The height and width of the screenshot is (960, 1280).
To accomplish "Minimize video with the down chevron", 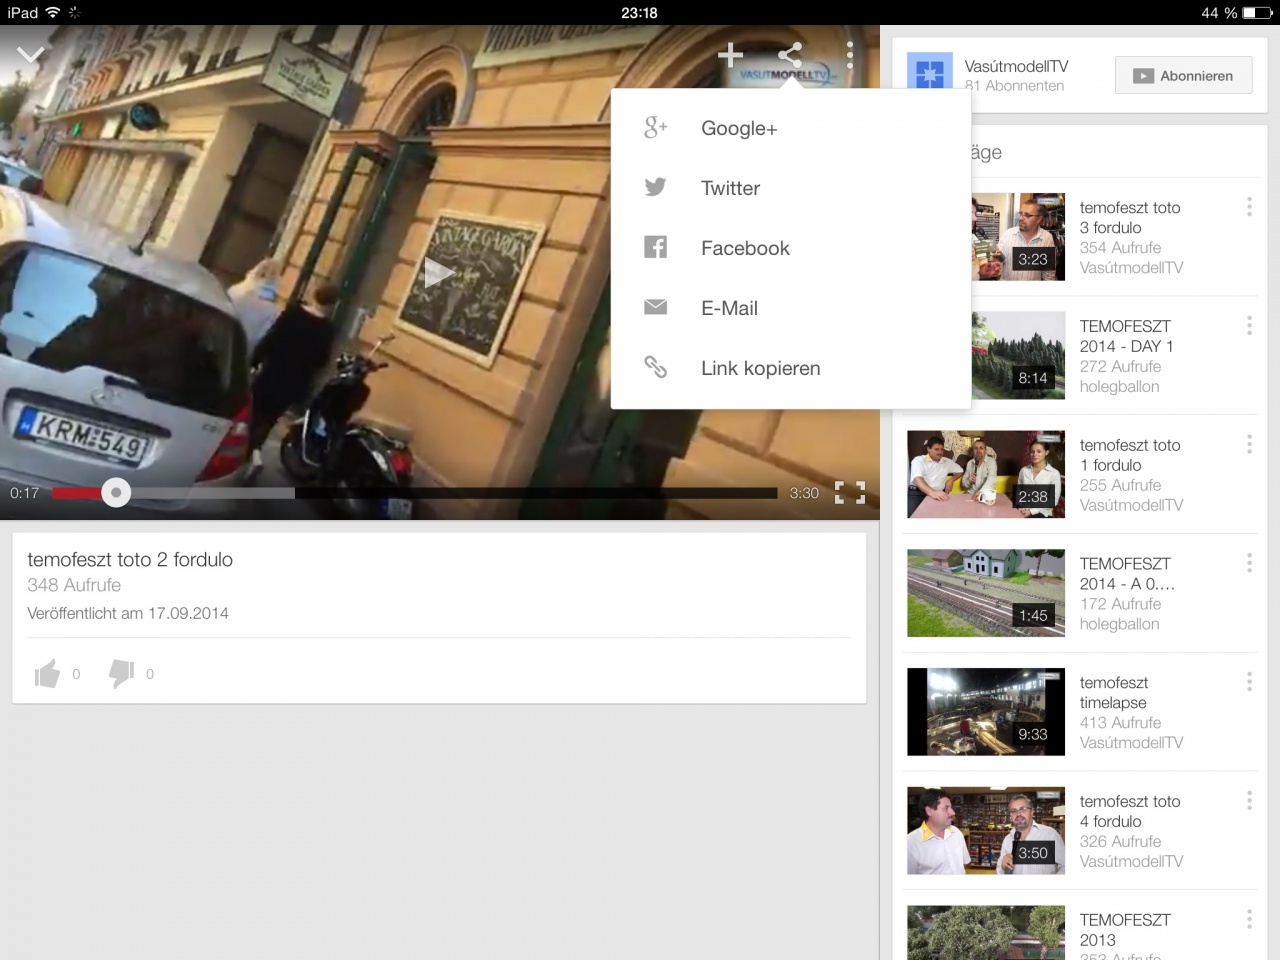I will click(31, 55).
